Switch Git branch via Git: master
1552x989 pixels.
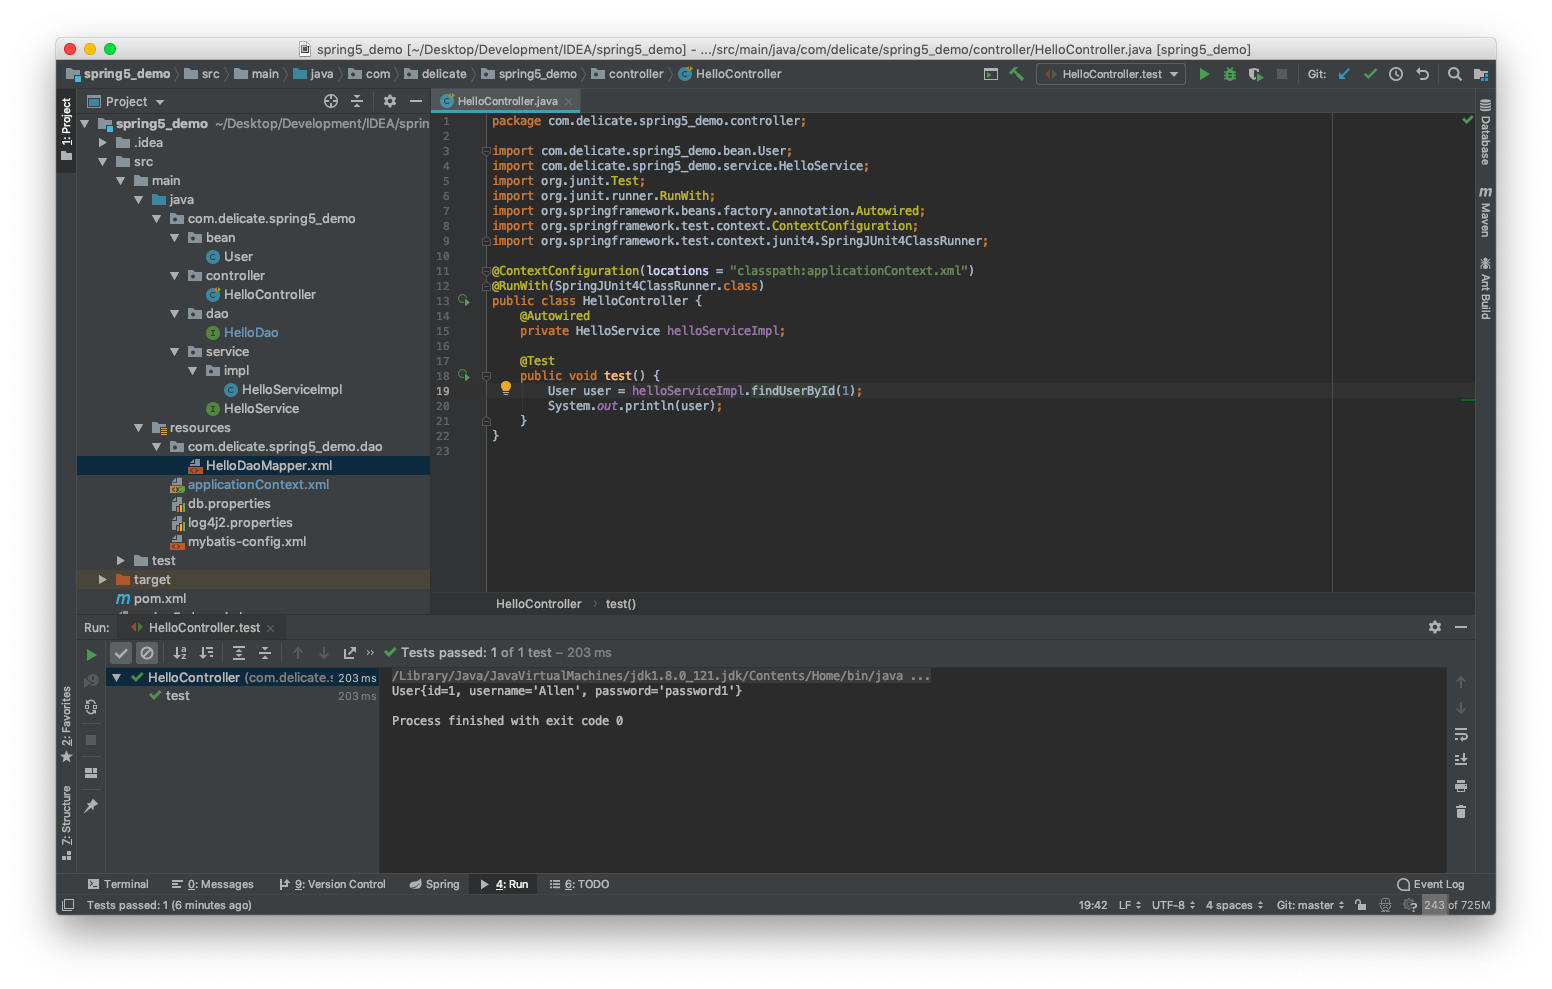pos(1310,905)
